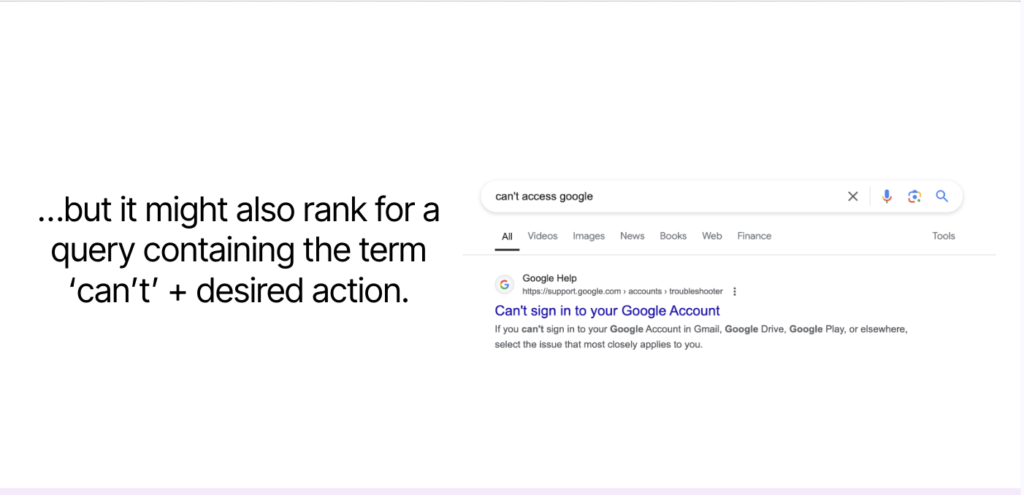Click the blue magnifier search icon
The image size is (1024, 495).
point(941,197)
